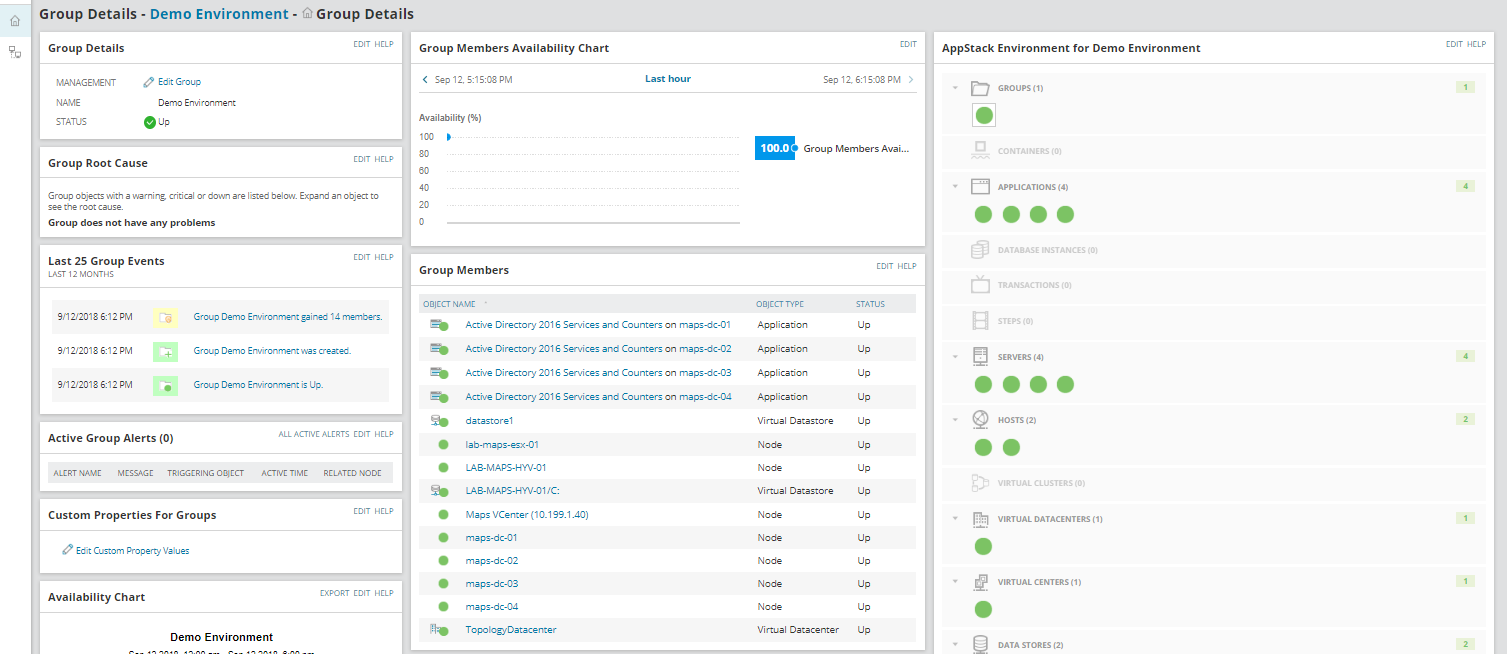The height and width of the screenshot is (654, 1507).
Task: Click the Transactions icon in AppStack
Action: click(x=980, y=285)
